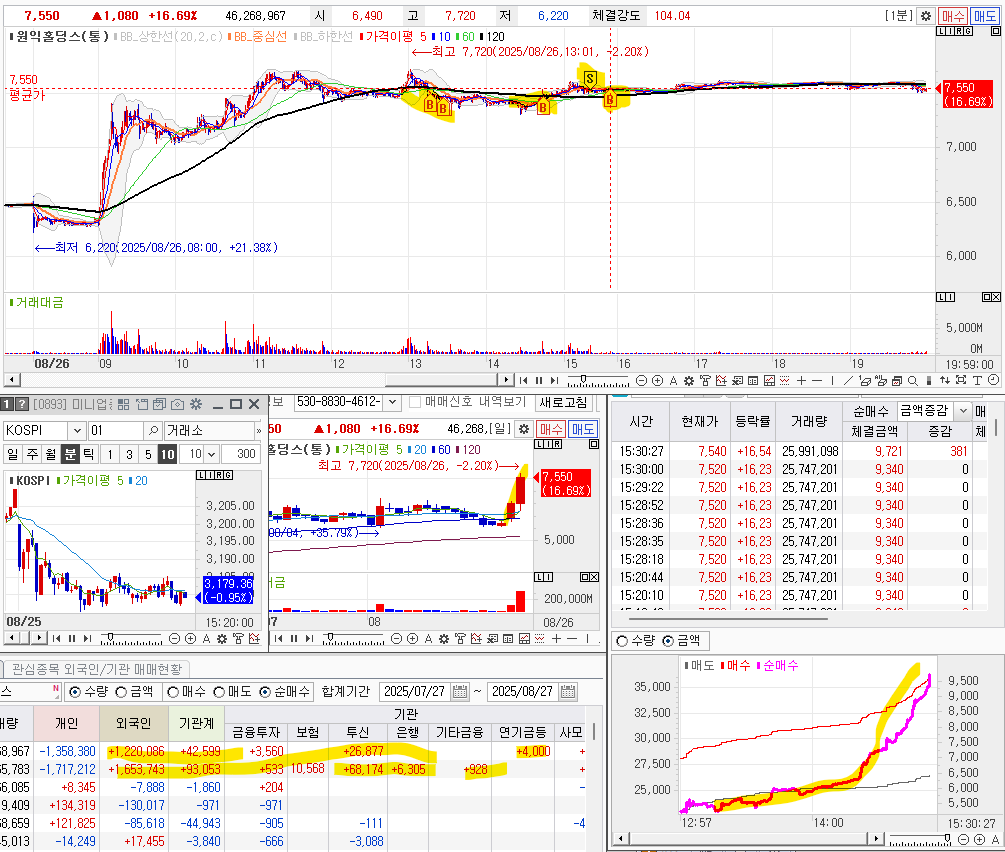
Task: Expand the double-arrow next to 거래소 field
Action: [x=258, y=430]
